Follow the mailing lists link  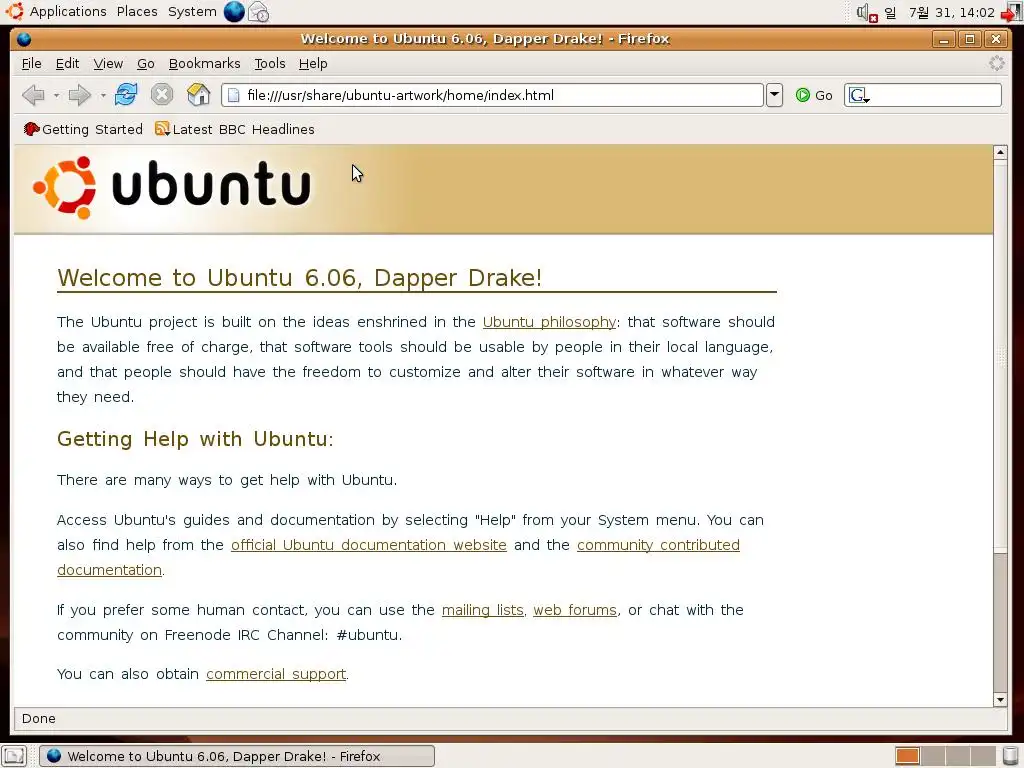pos(483,610)
